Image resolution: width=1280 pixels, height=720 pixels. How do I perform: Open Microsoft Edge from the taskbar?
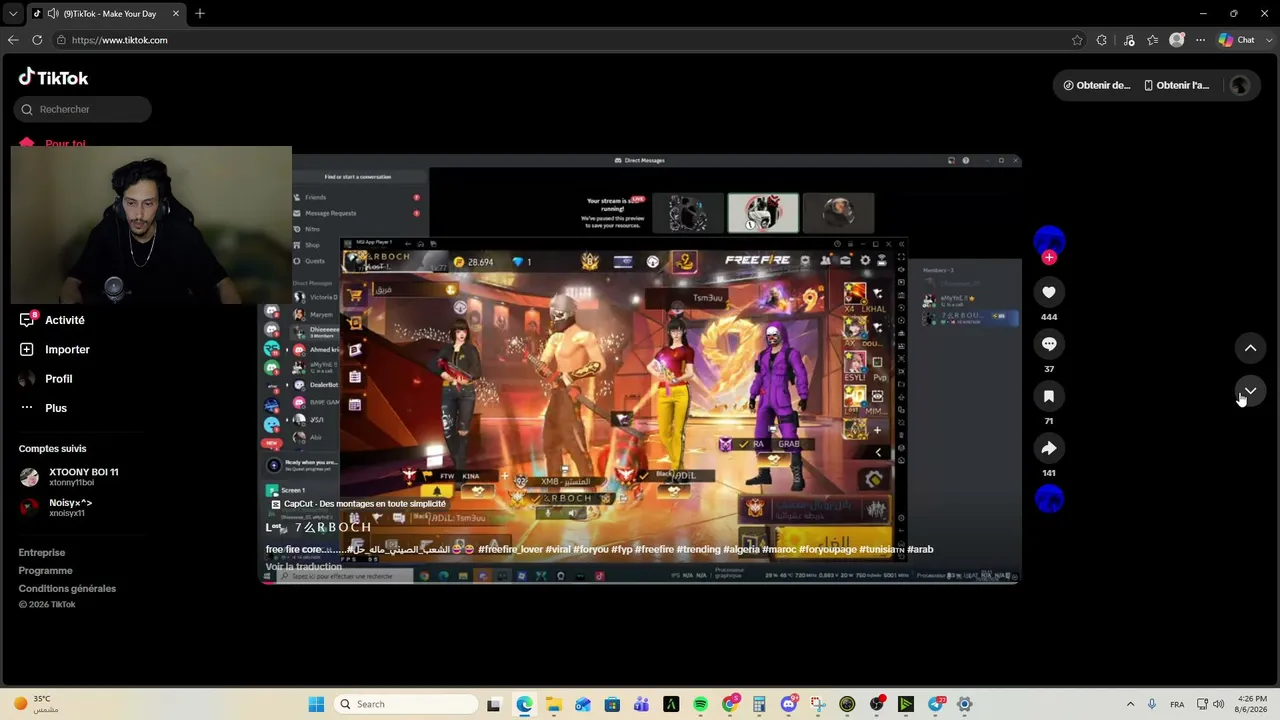click(x=524, y=704)
